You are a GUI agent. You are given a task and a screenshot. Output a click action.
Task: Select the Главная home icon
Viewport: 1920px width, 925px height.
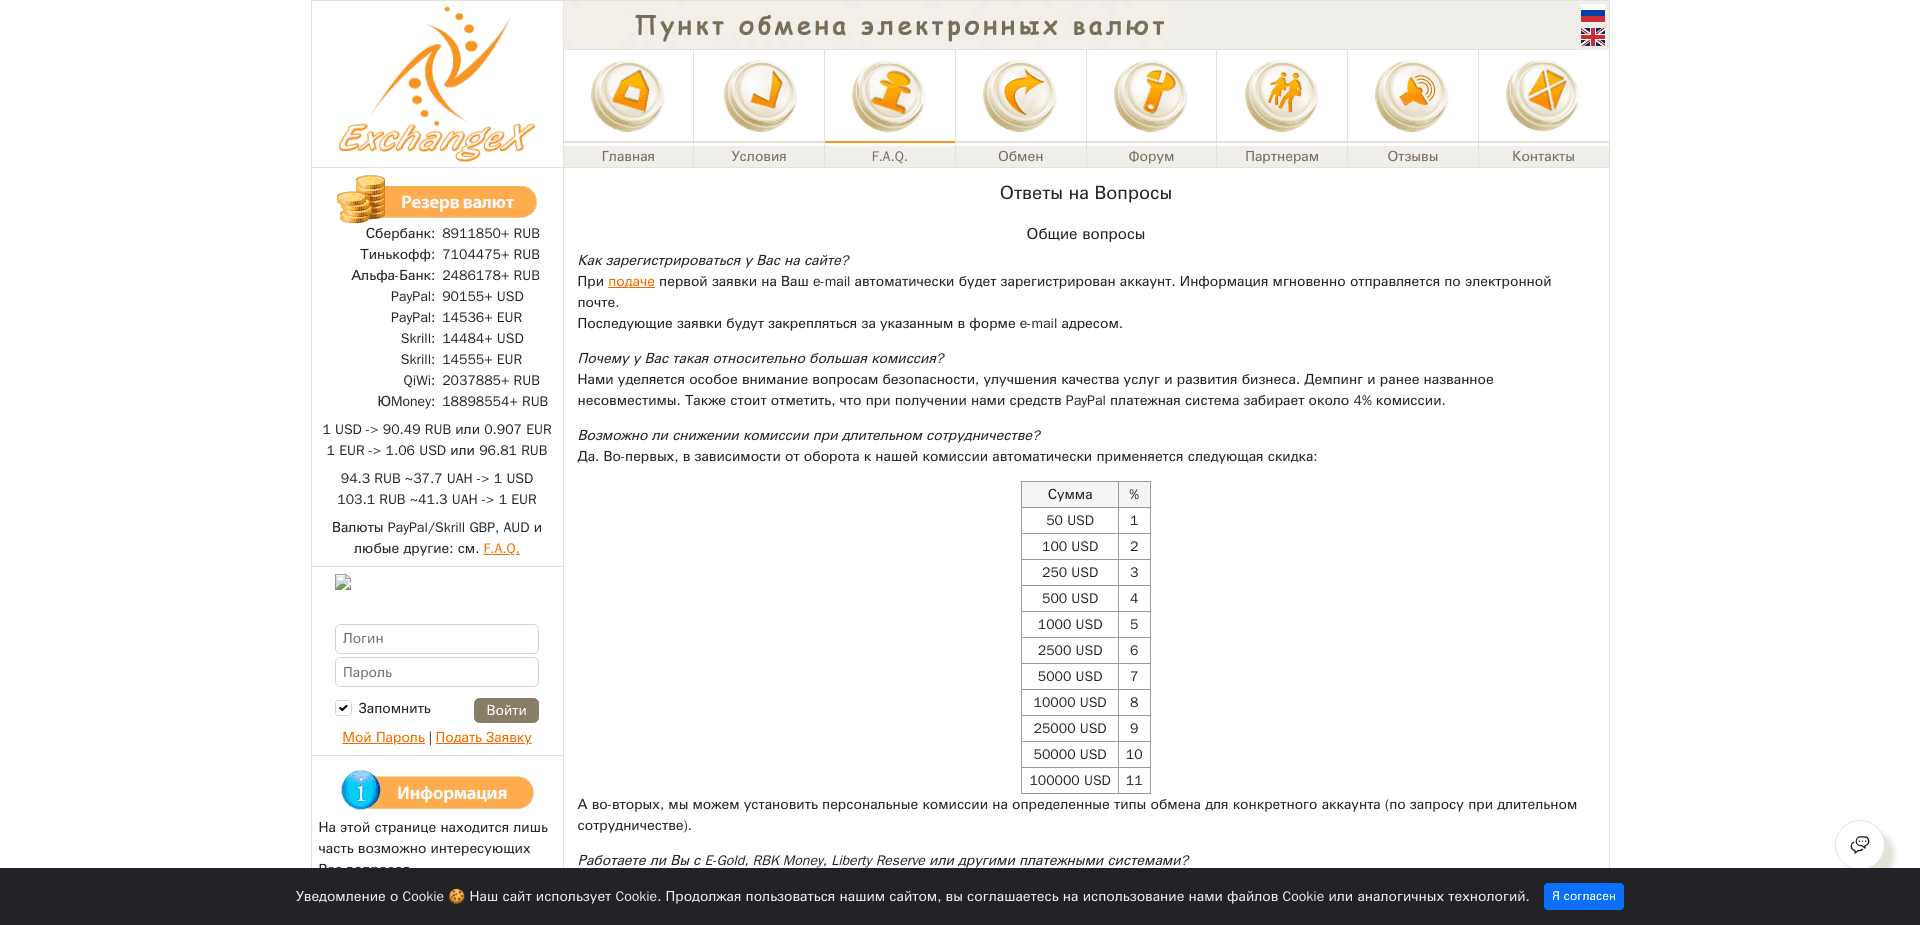click(628, 95)
